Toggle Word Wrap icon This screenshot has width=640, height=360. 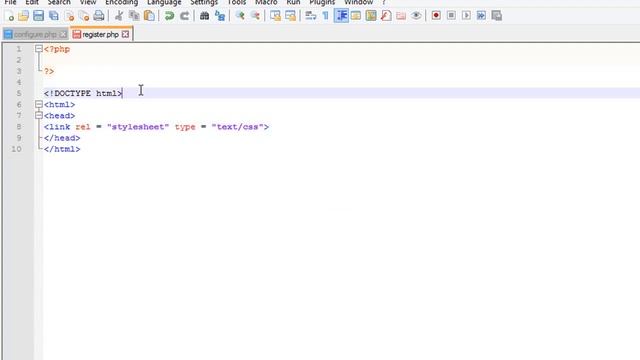pyautogui.click(x=311, y=16)
